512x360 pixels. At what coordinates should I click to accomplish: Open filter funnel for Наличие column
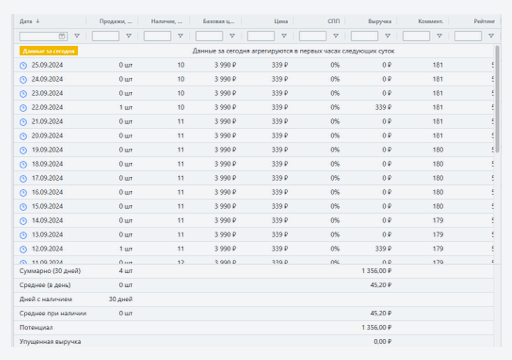pyautogui.click(x=180, y=36)
